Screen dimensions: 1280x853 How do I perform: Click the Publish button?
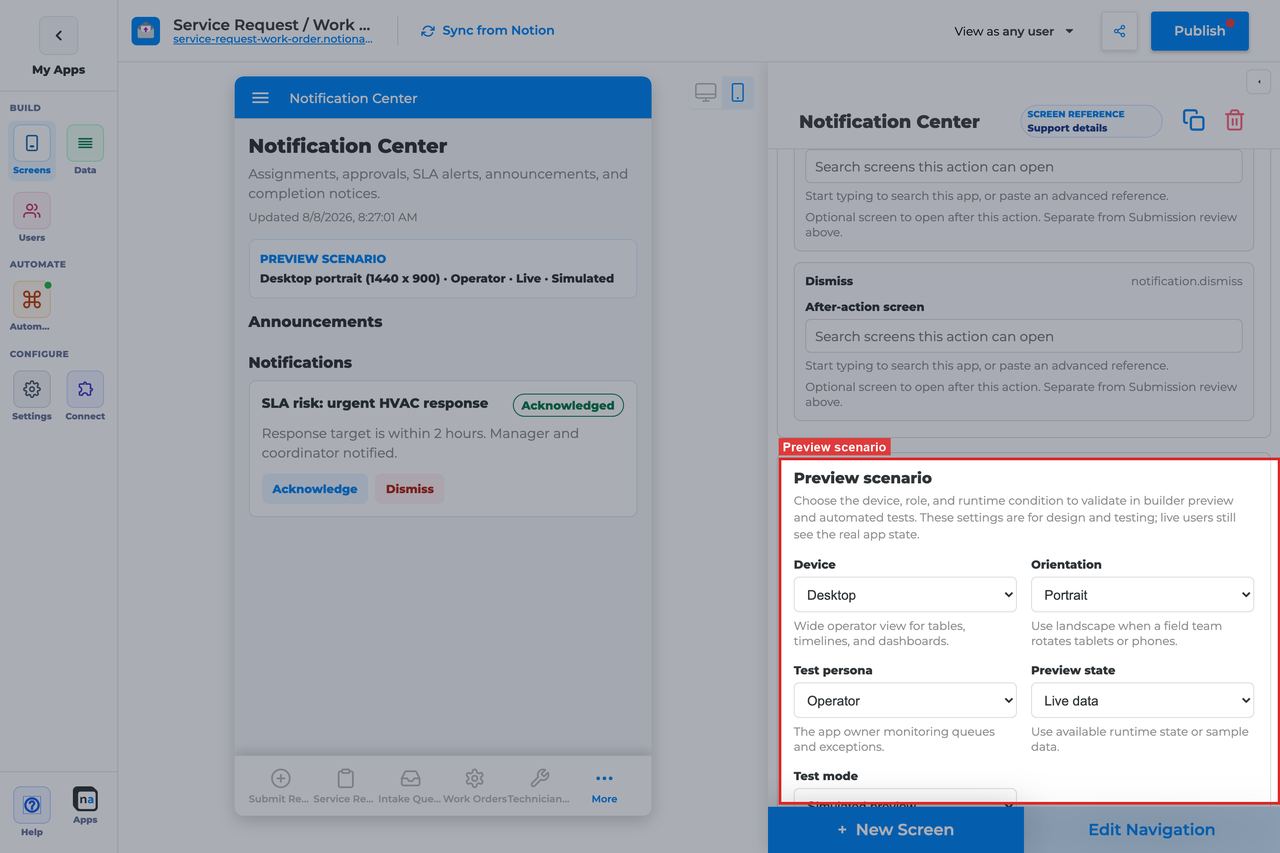point(1200,31)
